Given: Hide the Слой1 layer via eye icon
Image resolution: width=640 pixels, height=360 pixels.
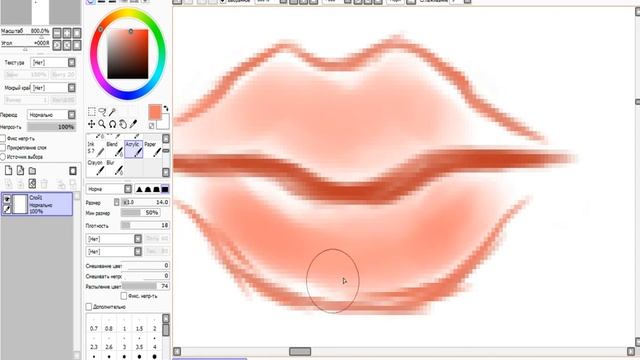Looking at the screenshot, I should (7, 199).
